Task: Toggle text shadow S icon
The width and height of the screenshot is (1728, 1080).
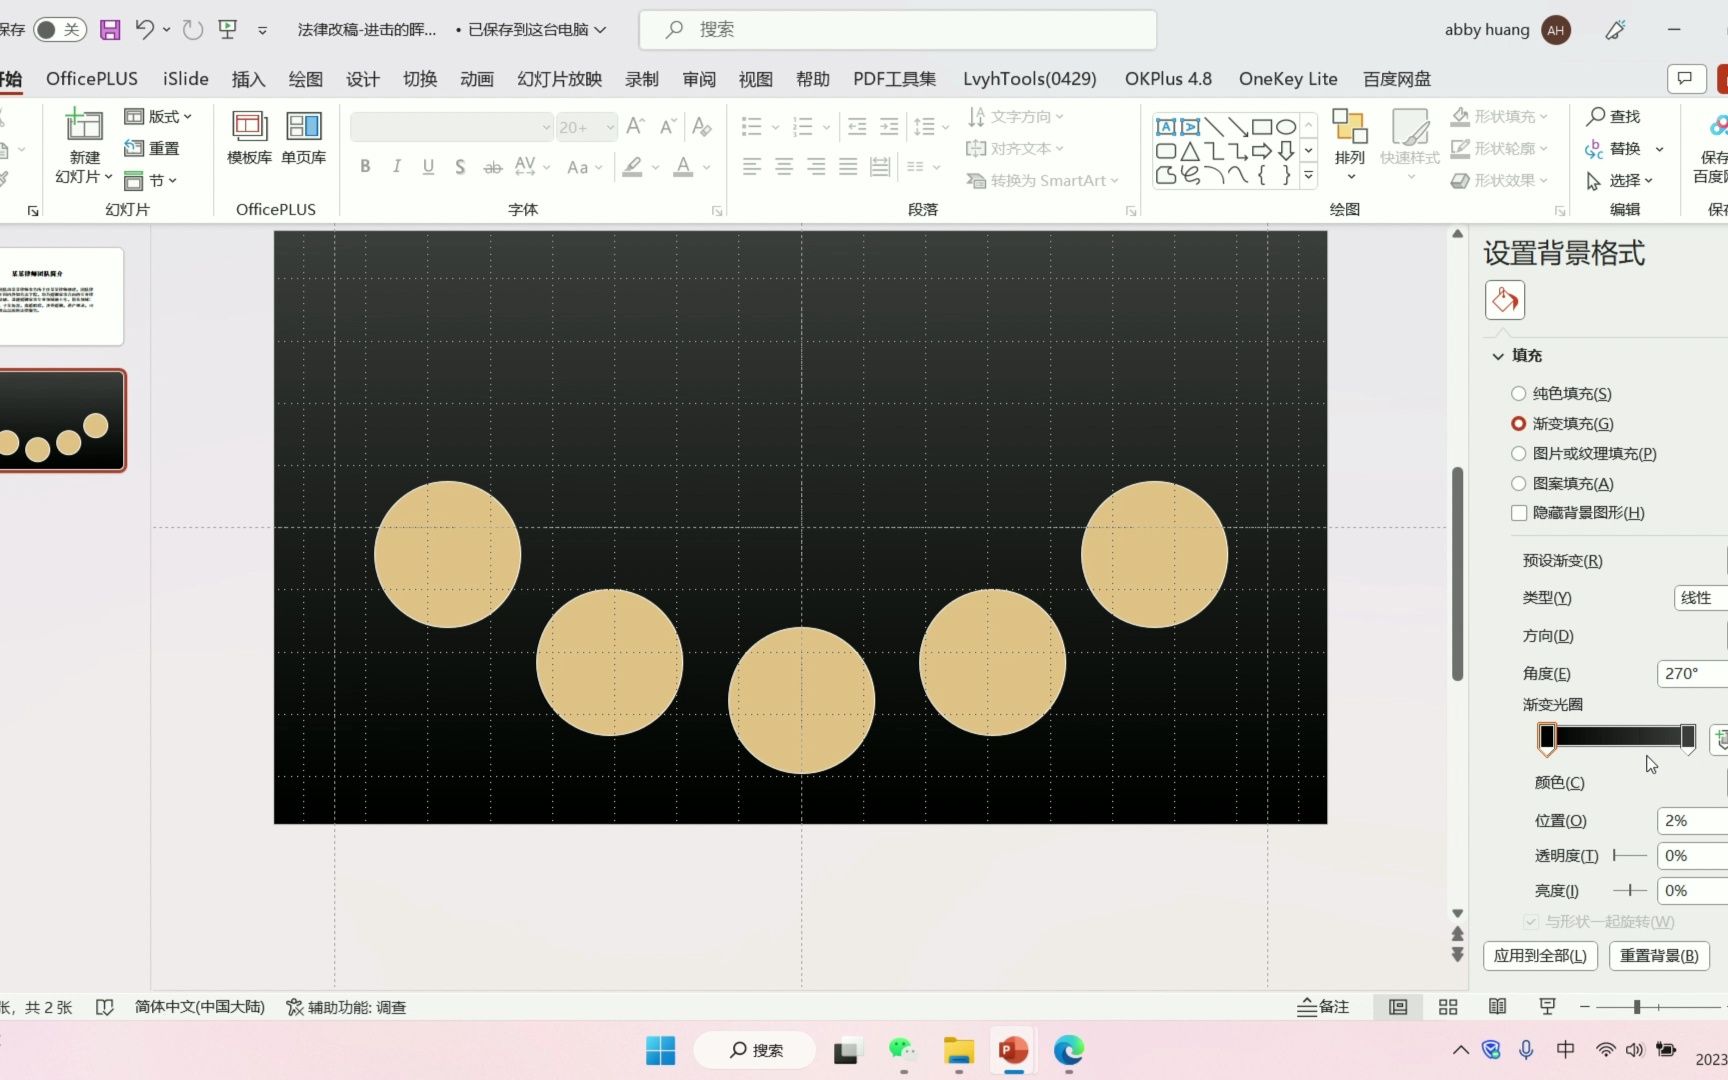Action: coord(460,167)
